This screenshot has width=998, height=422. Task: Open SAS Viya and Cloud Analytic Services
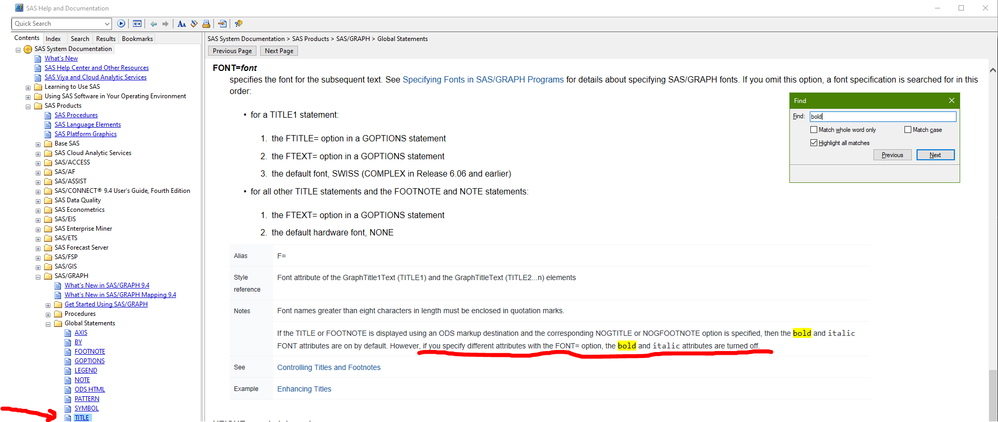click(95, 77)
